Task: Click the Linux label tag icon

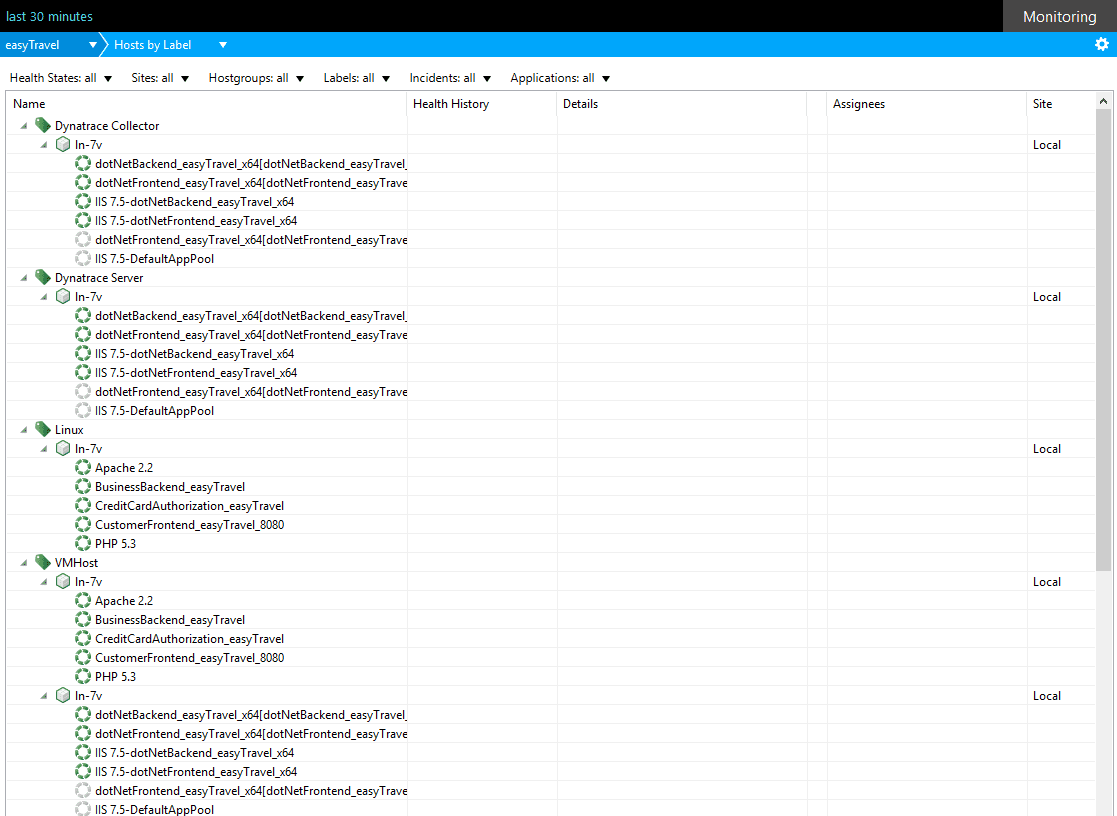Action: point(43,429)
